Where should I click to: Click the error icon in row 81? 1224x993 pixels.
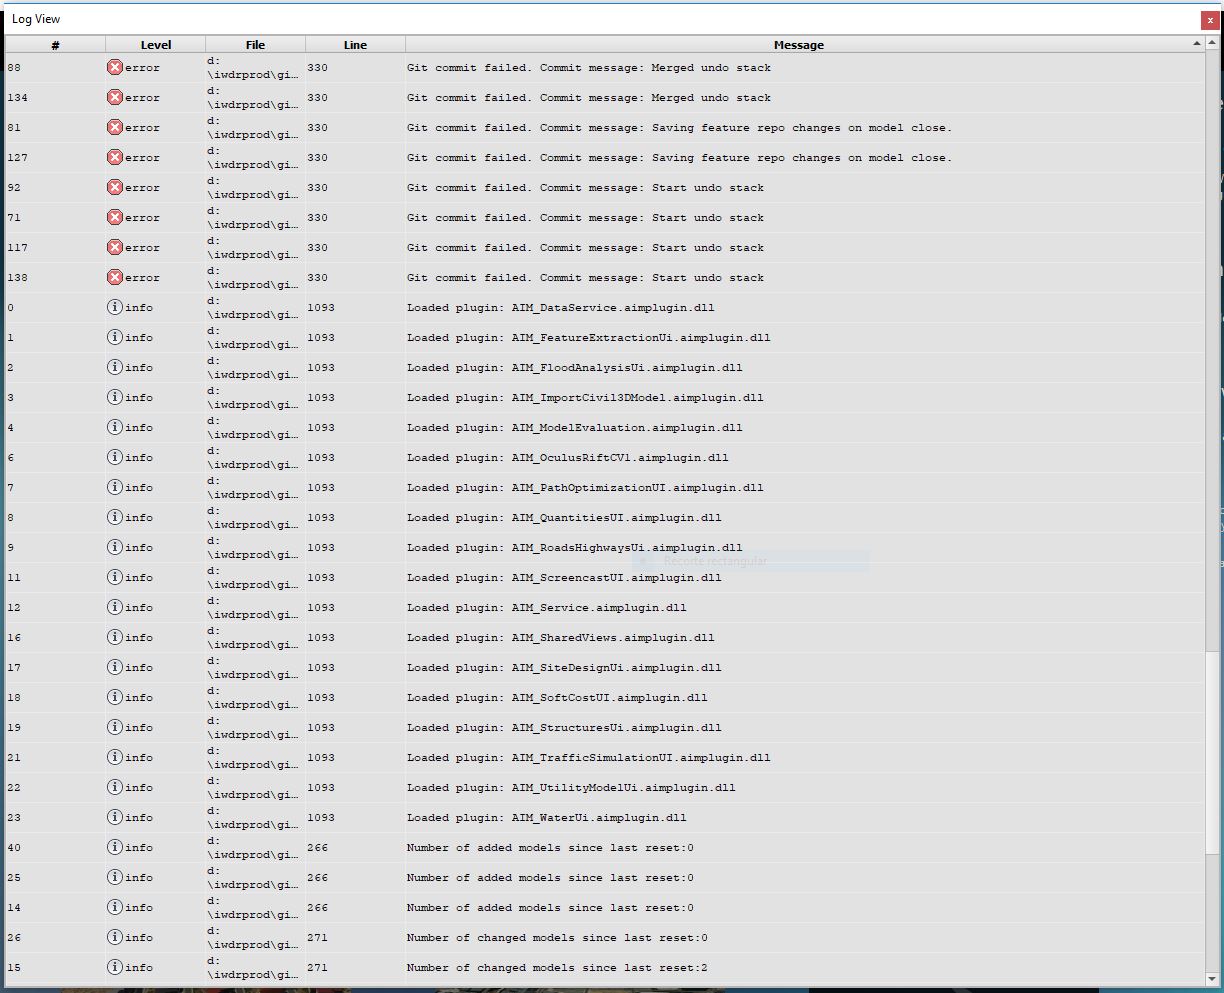click(x=115, y=127)
